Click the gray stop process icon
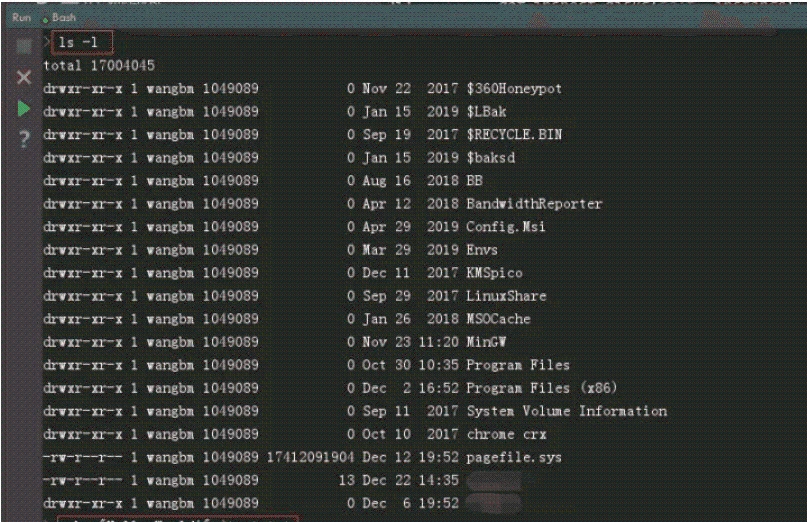The image size is (807, 522). pyautogui.click(x=24, y=46)
